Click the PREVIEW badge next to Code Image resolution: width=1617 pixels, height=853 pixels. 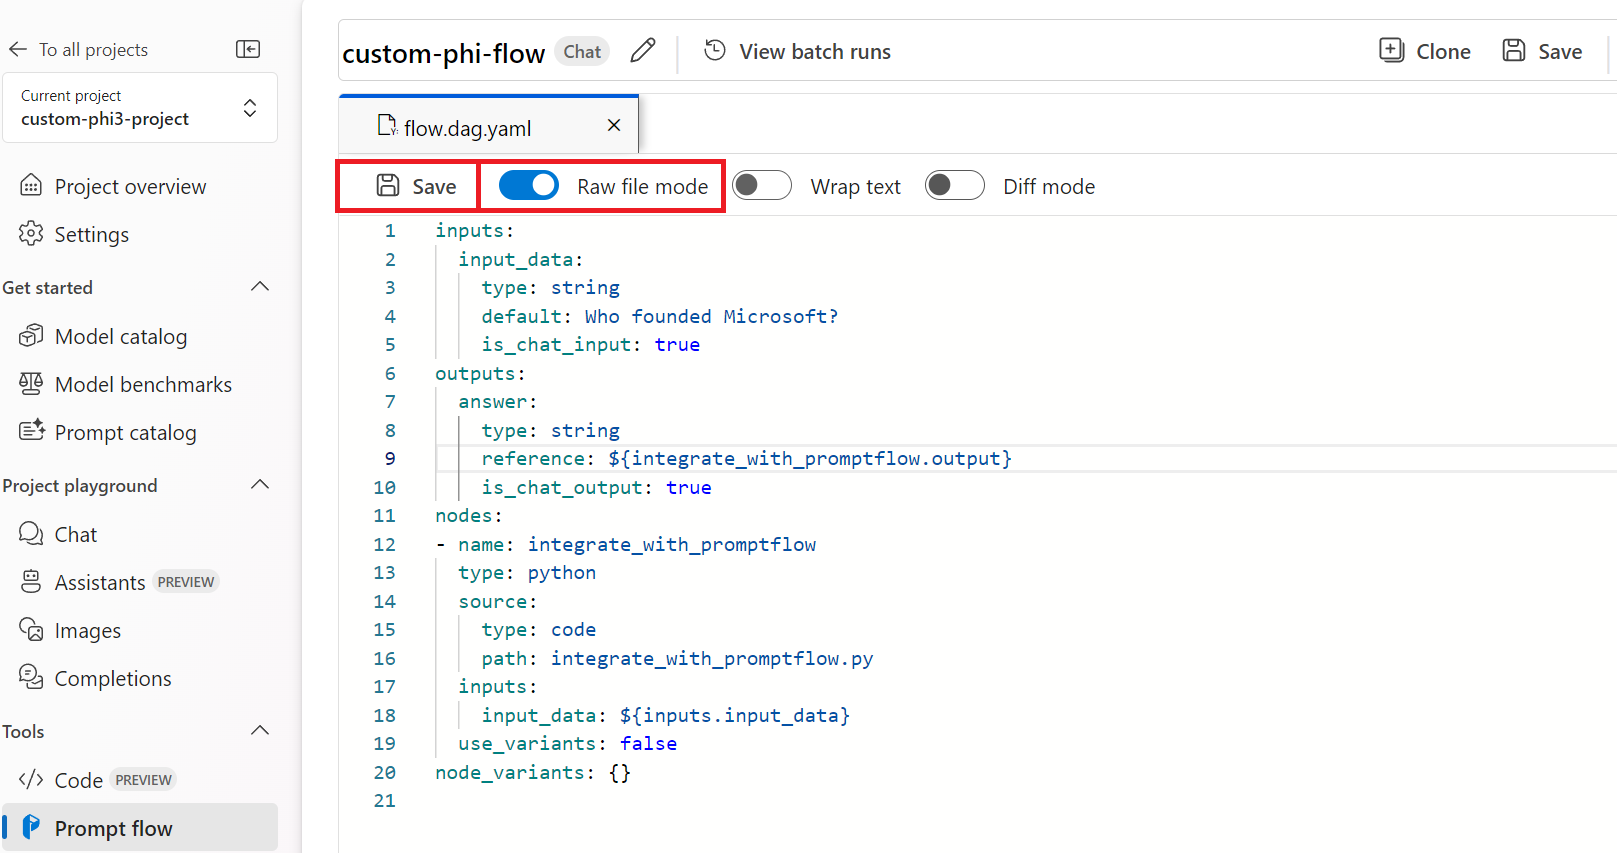point(143,780)
